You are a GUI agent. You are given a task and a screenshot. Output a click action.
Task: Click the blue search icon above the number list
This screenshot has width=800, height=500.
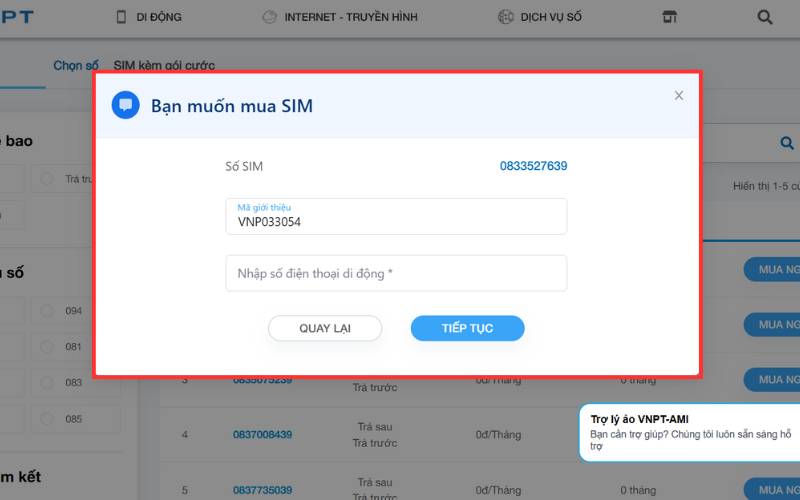787,143
